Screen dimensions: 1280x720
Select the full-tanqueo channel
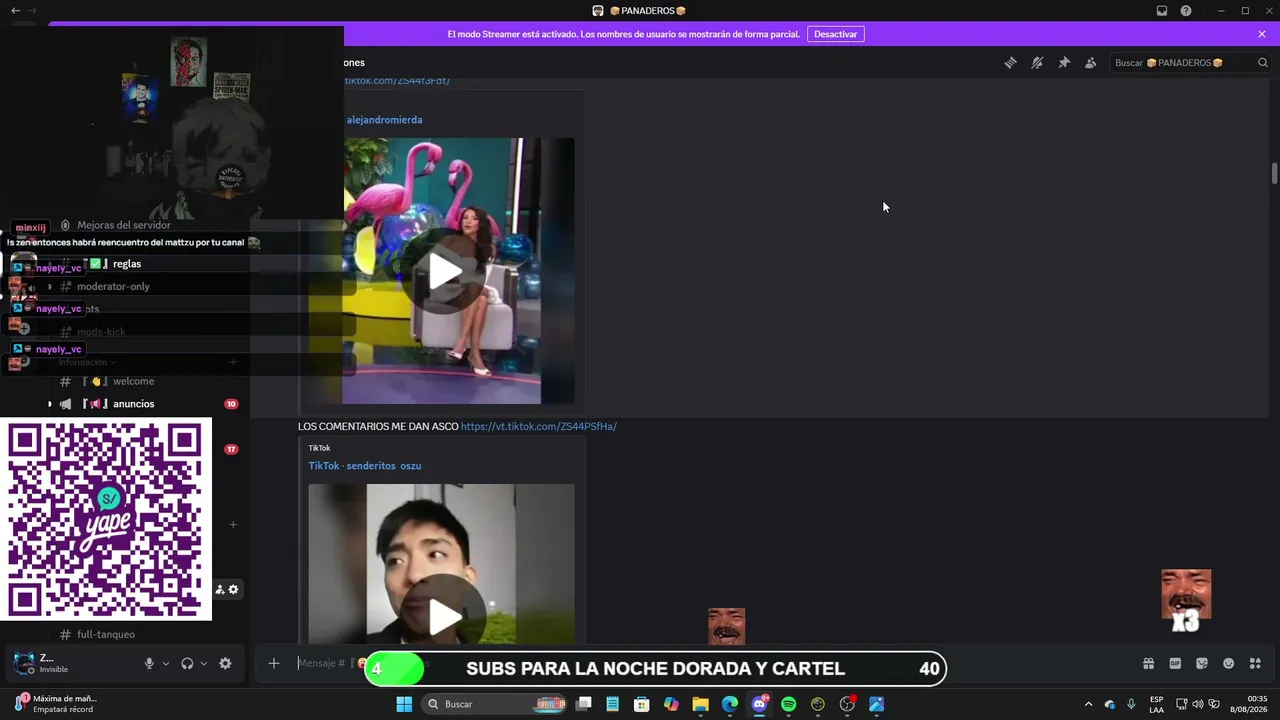coord(105,634)
